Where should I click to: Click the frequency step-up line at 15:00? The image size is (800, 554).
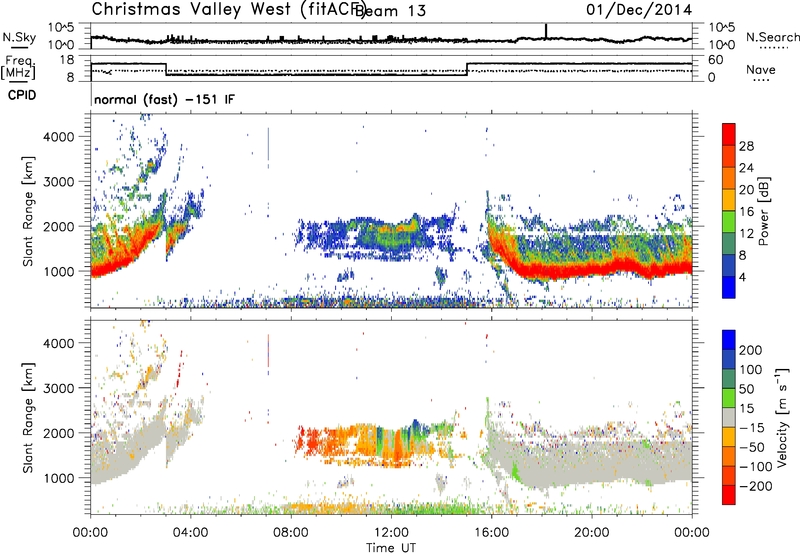tap(467, 69)
